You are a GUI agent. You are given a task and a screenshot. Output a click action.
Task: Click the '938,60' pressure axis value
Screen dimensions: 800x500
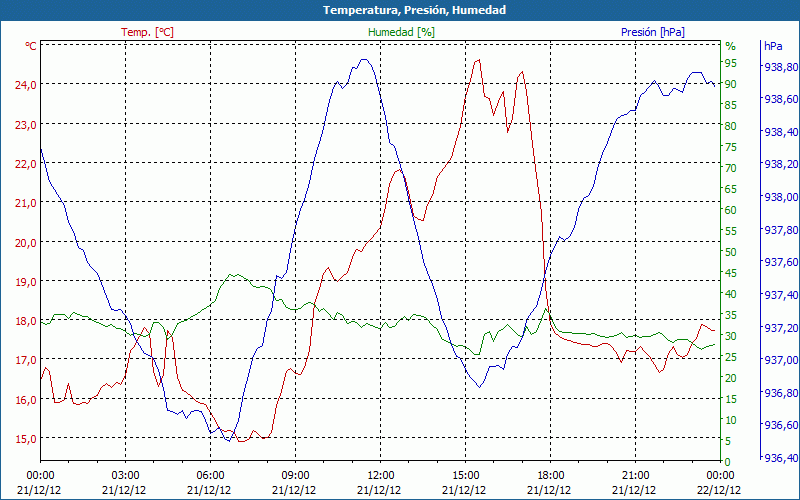point(779,99)
